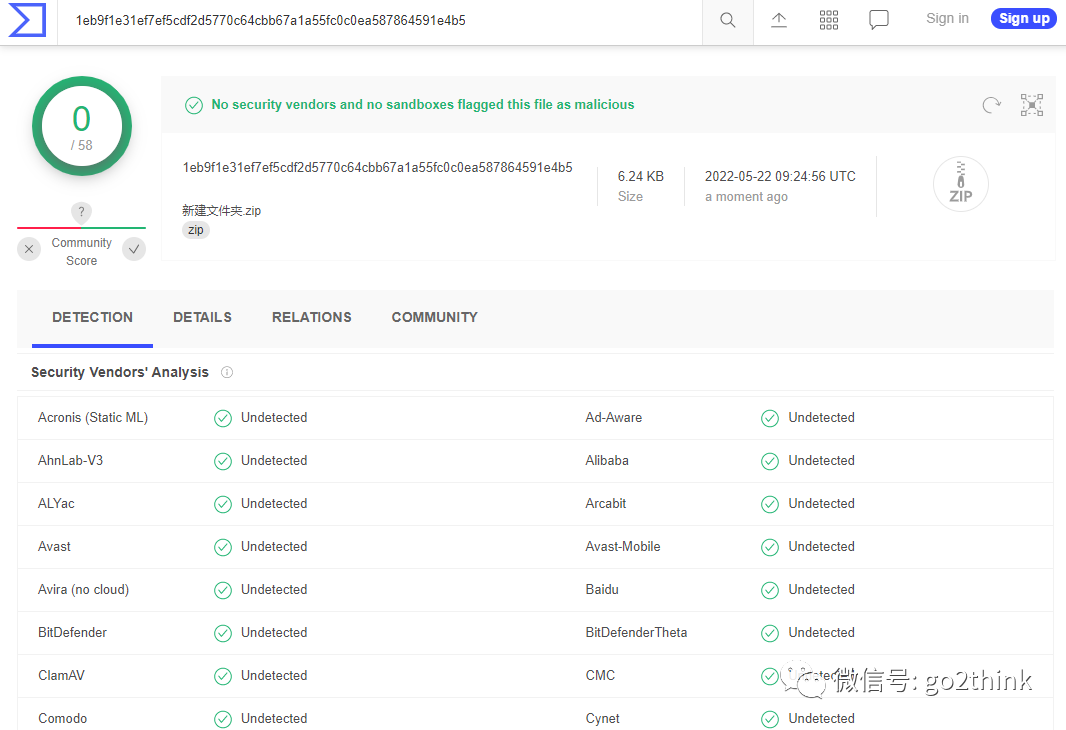1066x730 pixels.
Task: Click the CMC vendor name
Action: [600, 676]
